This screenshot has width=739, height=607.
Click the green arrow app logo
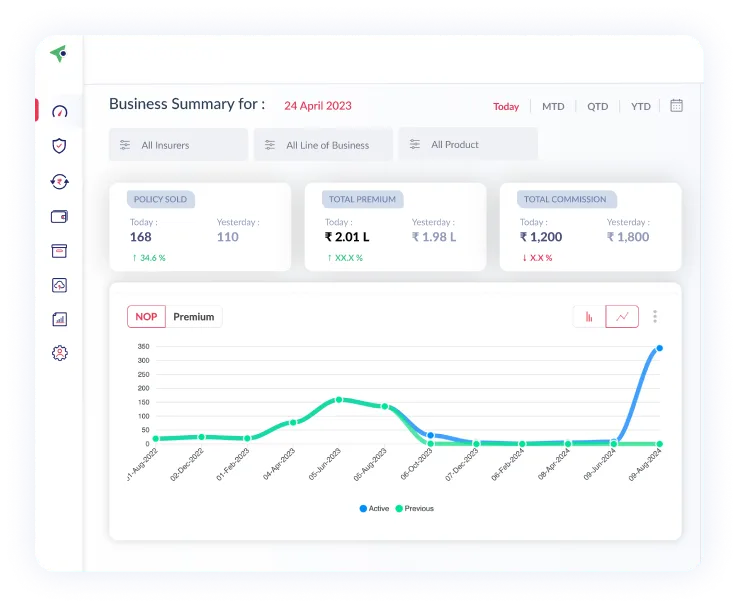click(x=58, y=54)
